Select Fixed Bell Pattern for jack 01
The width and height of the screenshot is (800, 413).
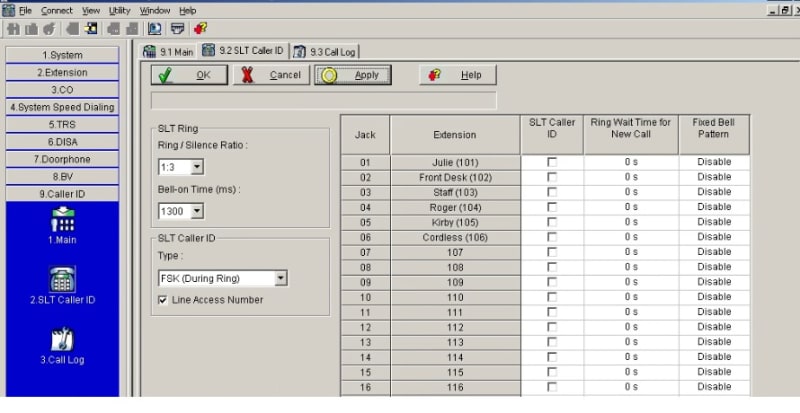[x=714, y=162]
